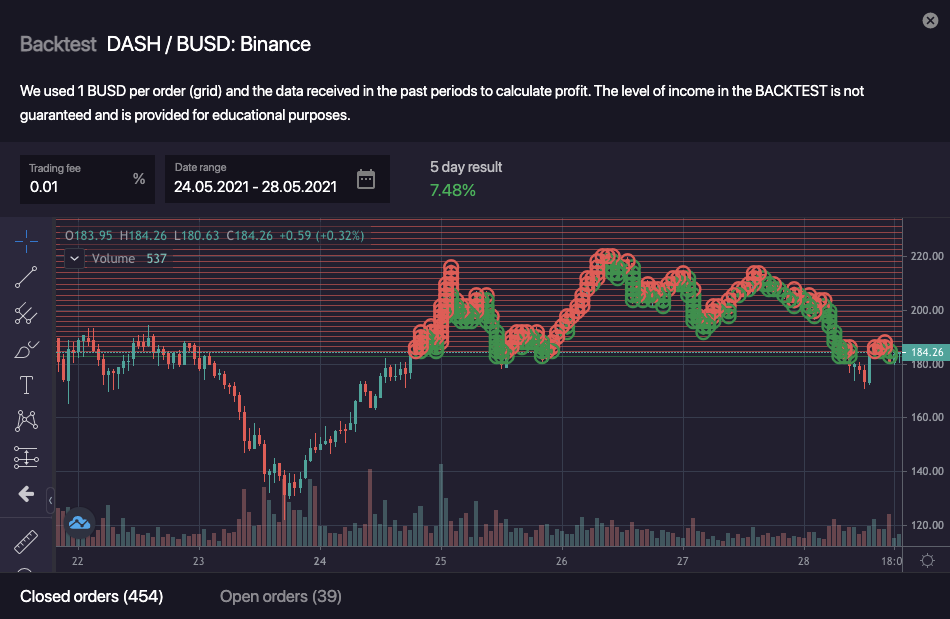Click the date range 24.05.2021 - 28.05.2021 field
The height and width of the screenshot is (619, 950).
[x=255, y=186]
